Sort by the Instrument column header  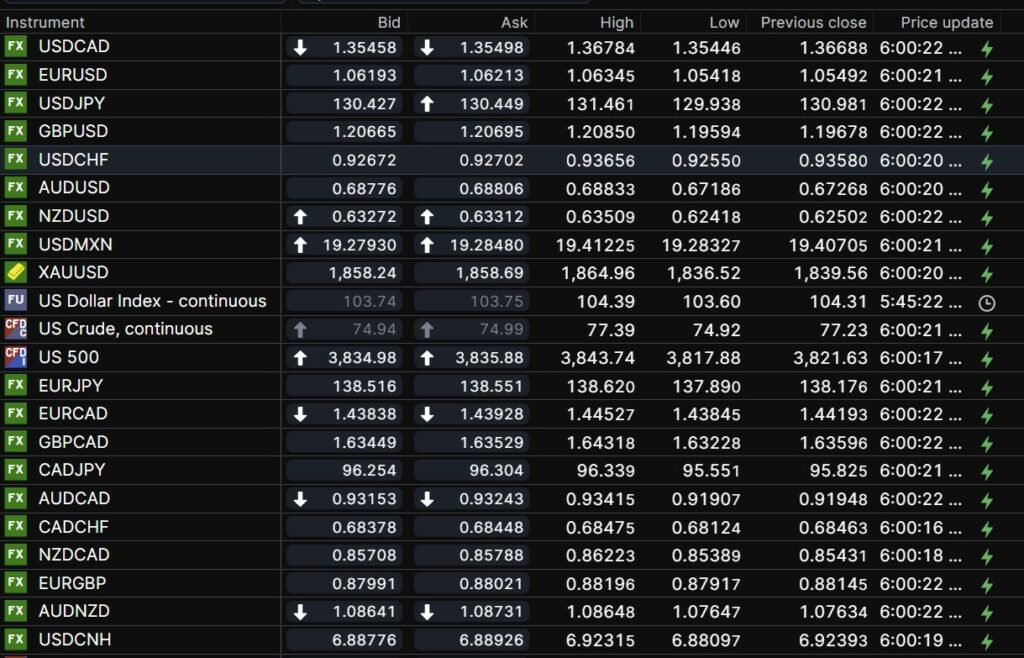(44, 22)
